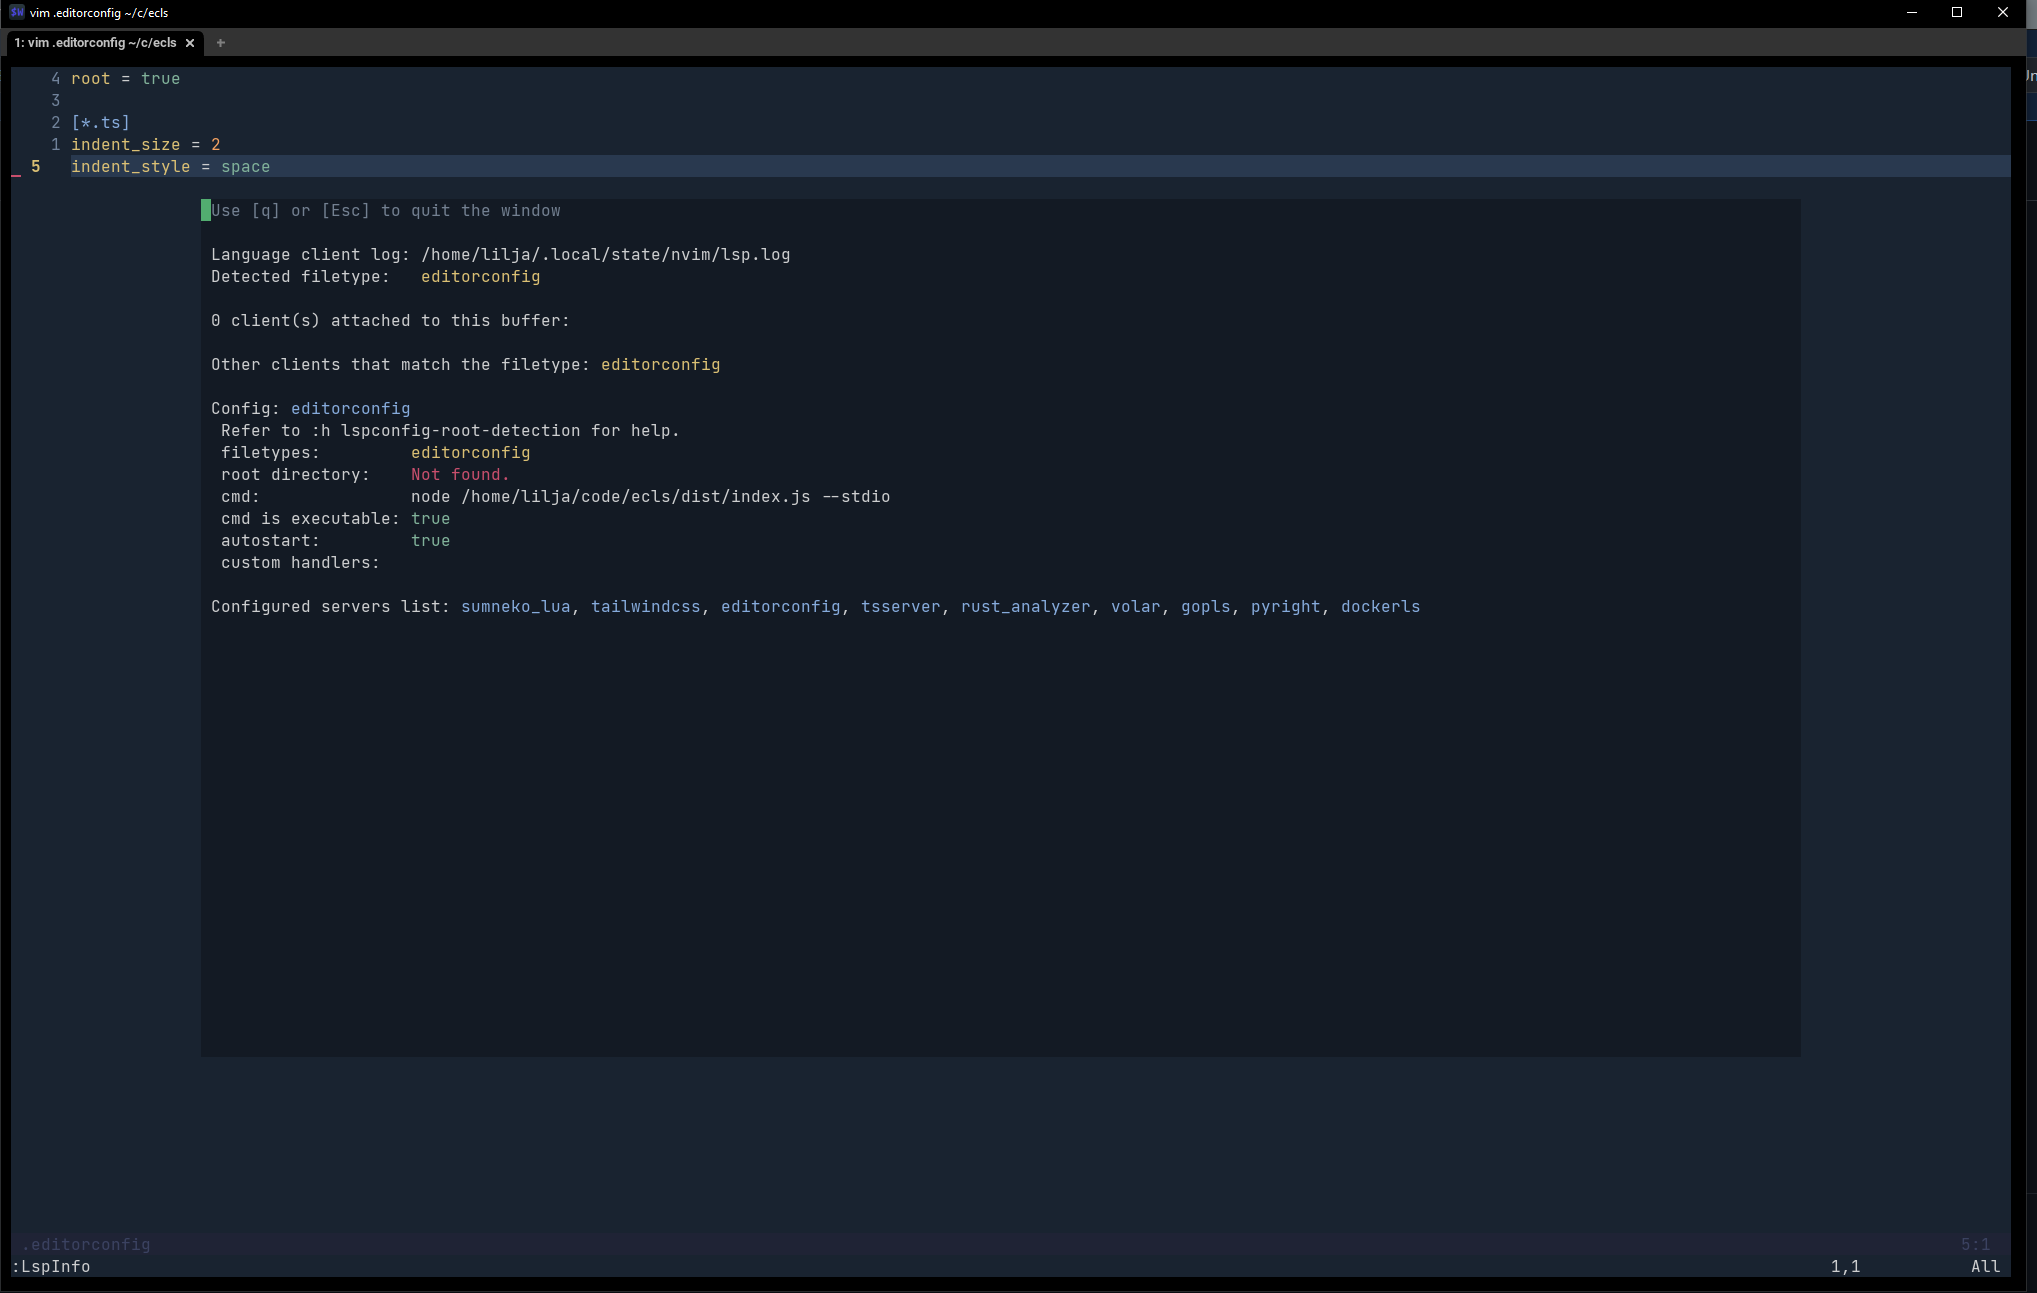Click the 'All' scroll position indicator
The image size is (2037, 1293).
click(x=1986, y=1267)
